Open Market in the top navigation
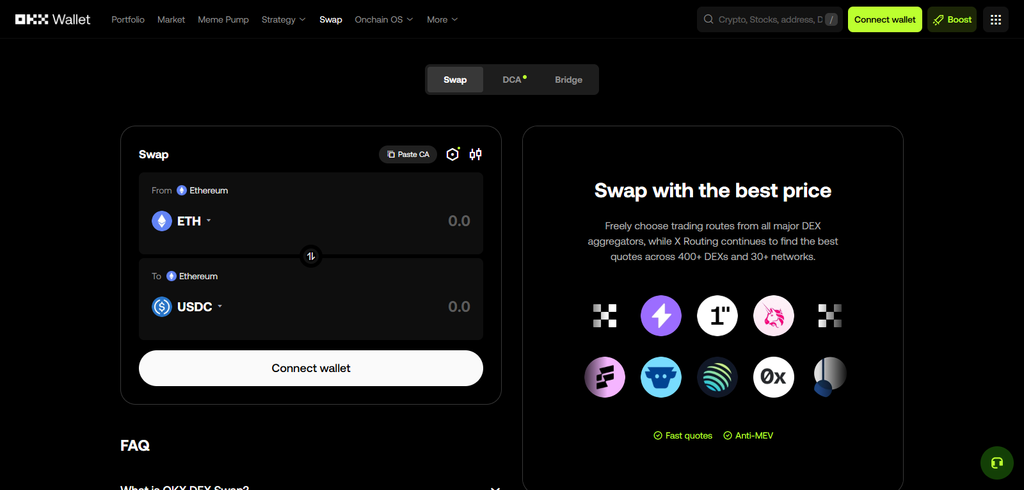 point(171,20)
